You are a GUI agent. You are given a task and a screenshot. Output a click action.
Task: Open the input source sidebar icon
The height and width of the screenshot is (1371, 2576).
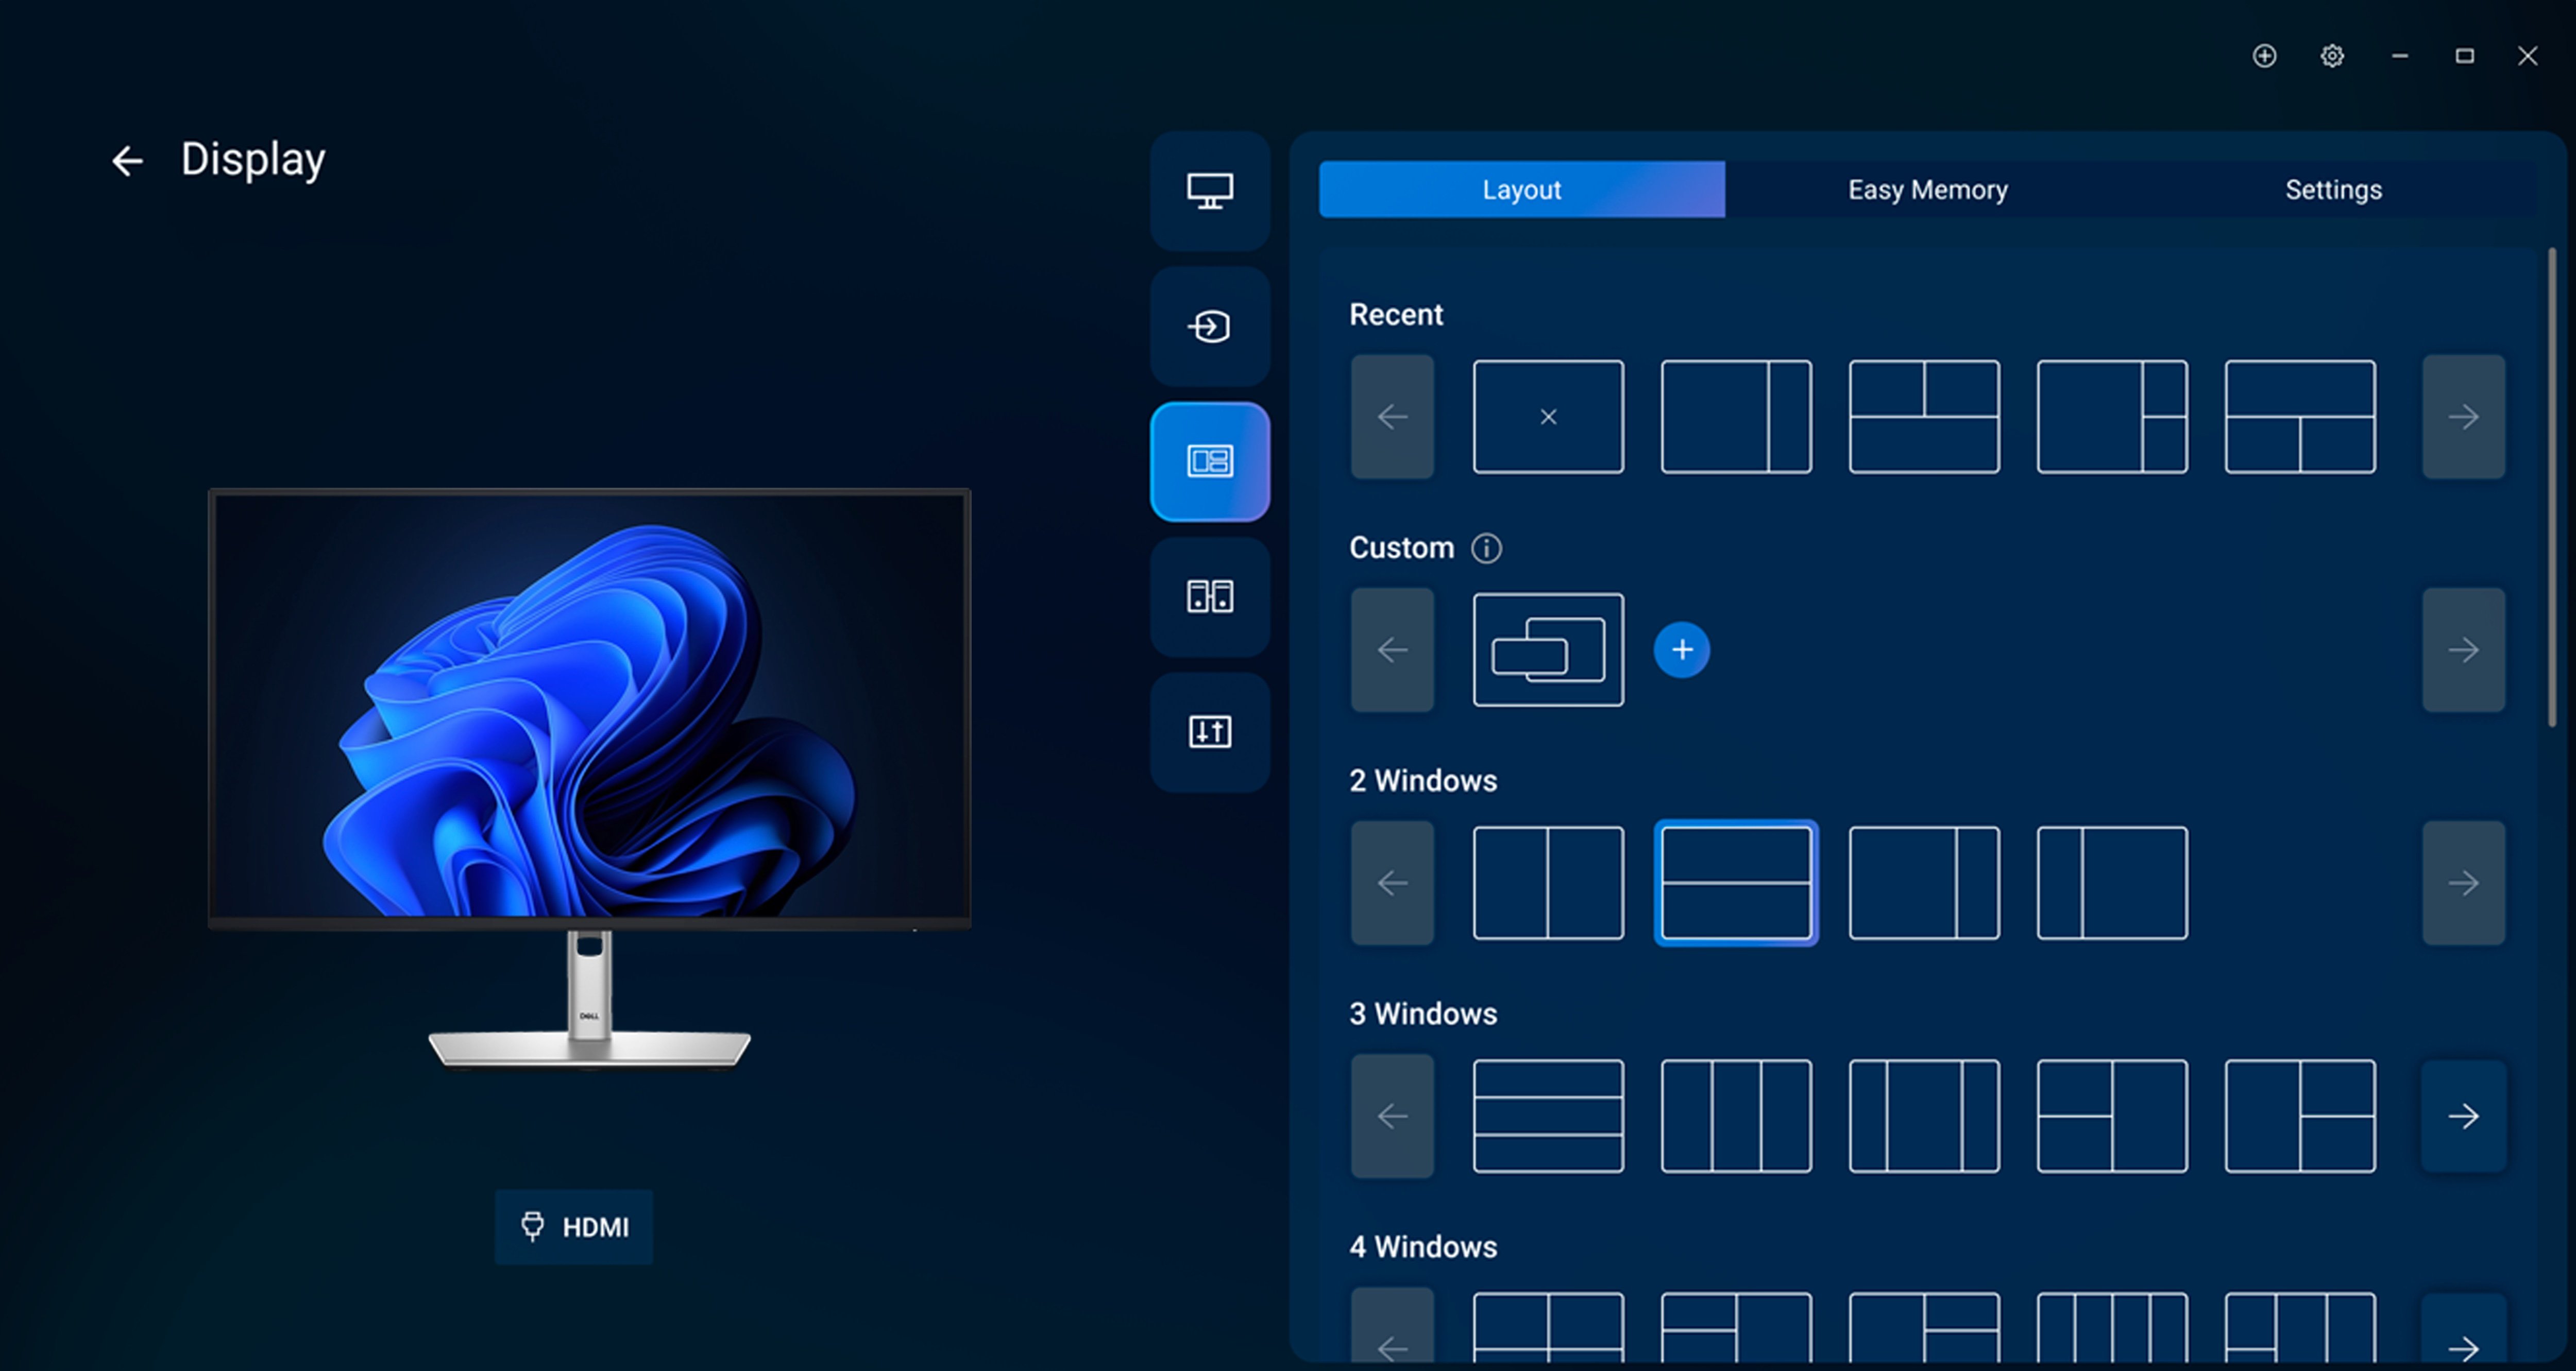1209,326
